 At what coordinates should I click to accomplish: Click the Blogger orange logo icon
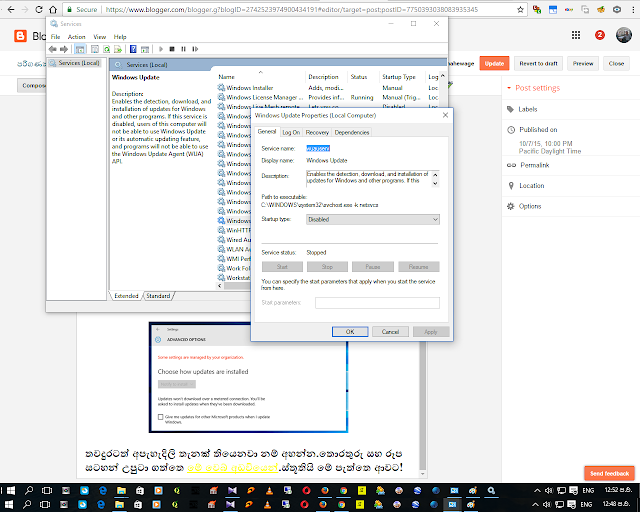[x=20, y=36]
